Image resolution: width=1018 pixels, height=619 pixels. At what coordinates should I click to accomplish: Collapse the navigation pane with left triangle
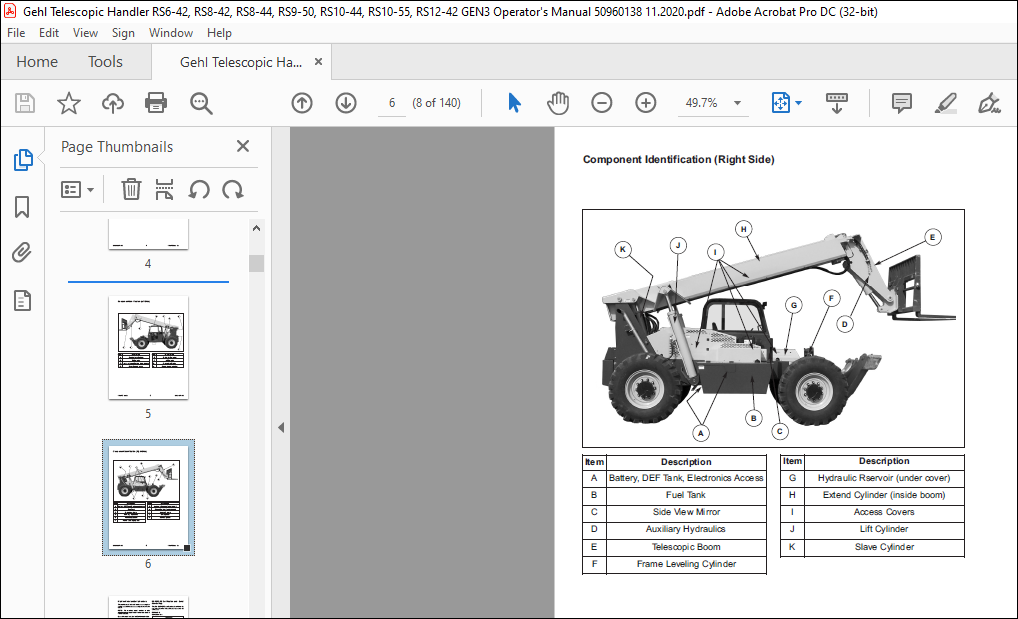click(x=281, y=427)
